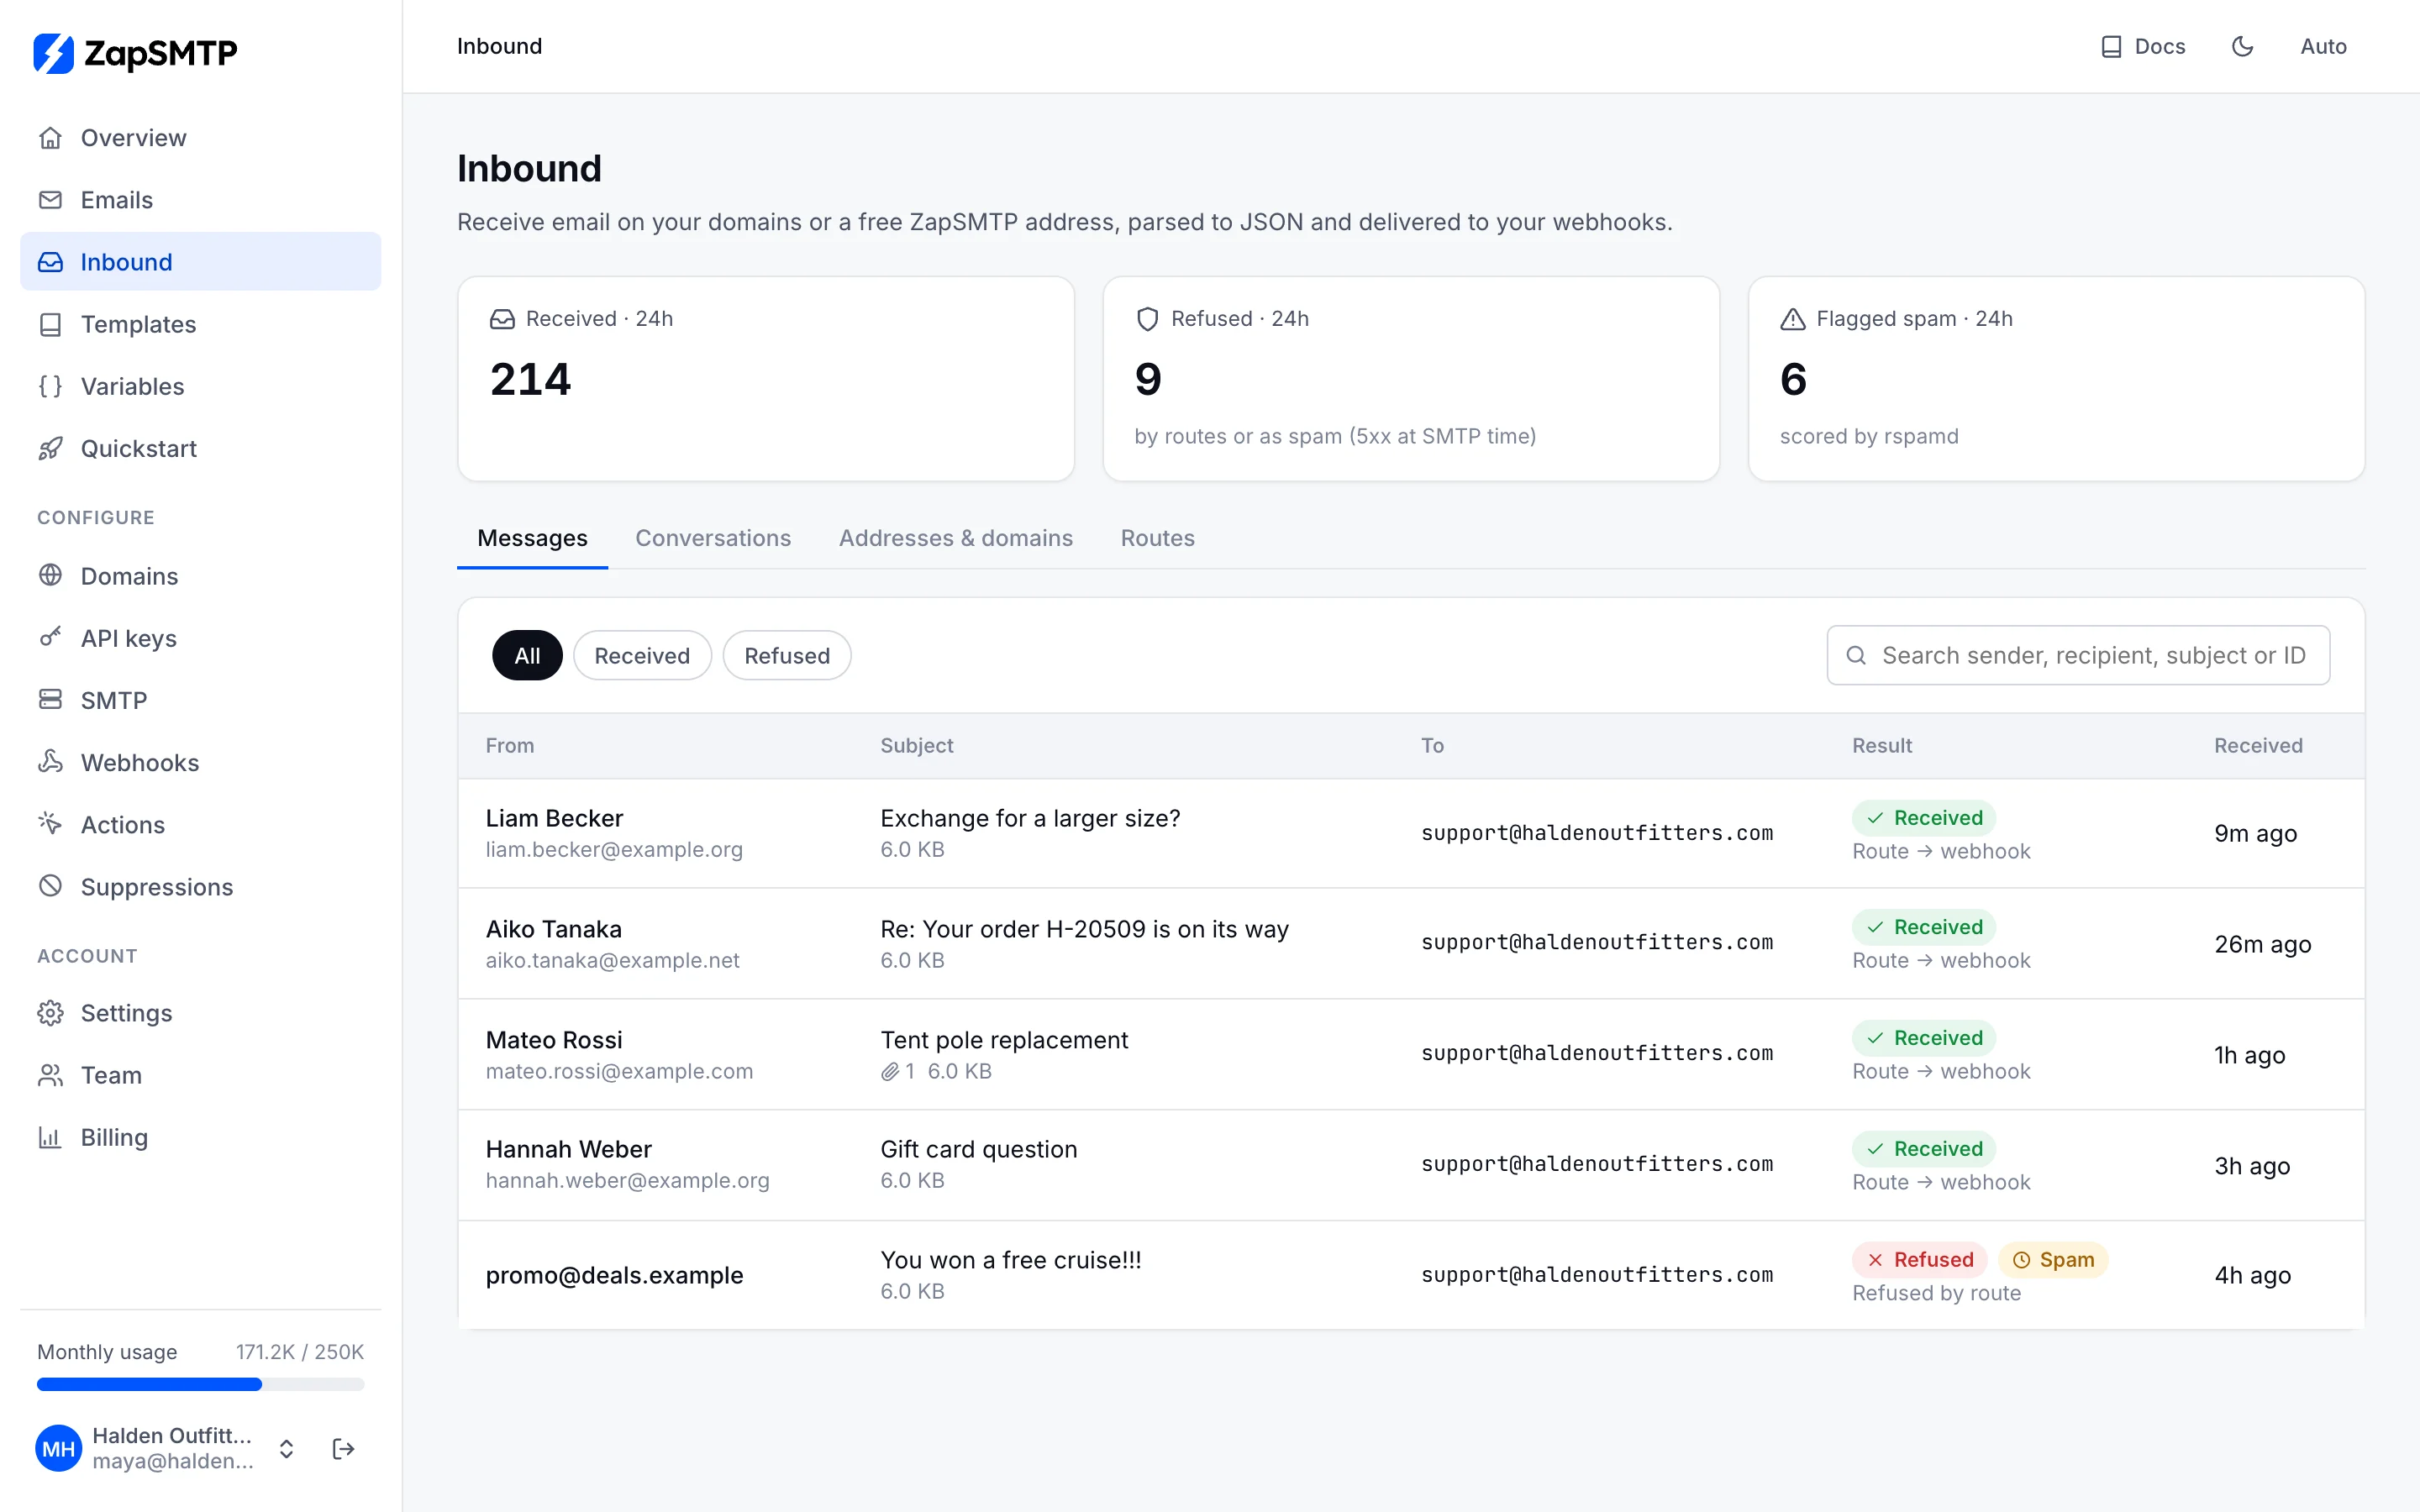This screenshot has height=1512, width=2420.
Task: Switch to the Messages tab
Action: tap(532, 538)
